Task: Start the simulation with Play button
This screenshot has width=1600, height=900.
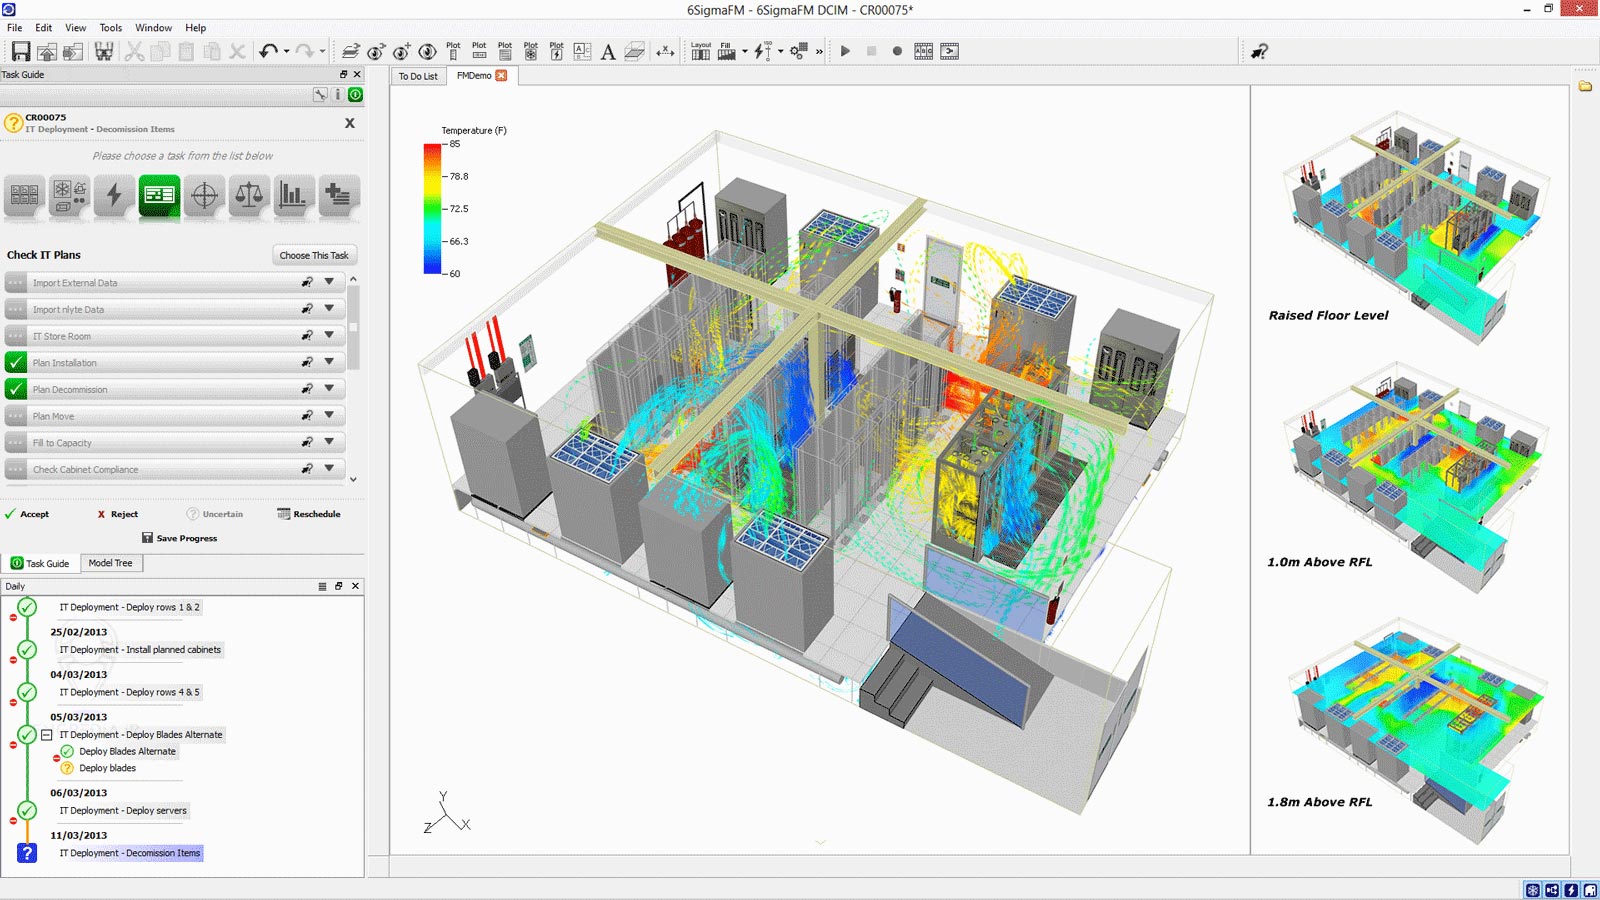Action: tap(845, 51)
